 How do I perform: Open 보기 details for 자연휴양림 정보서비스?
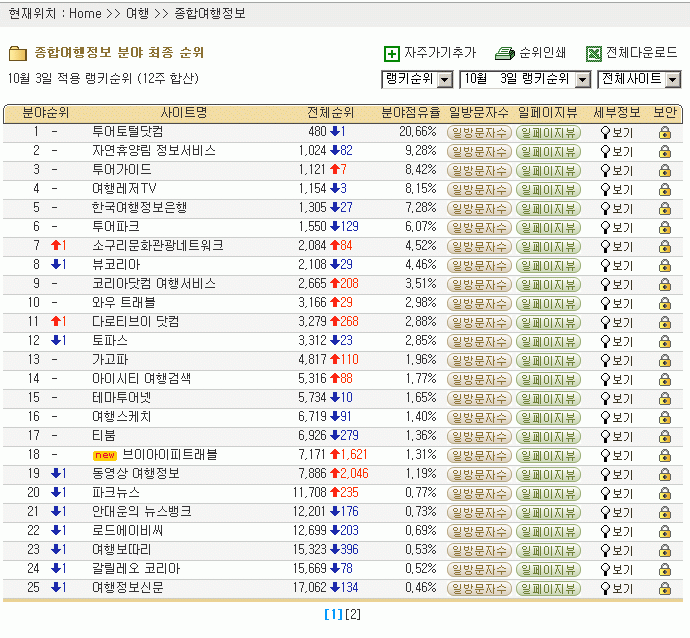[617, 152]
